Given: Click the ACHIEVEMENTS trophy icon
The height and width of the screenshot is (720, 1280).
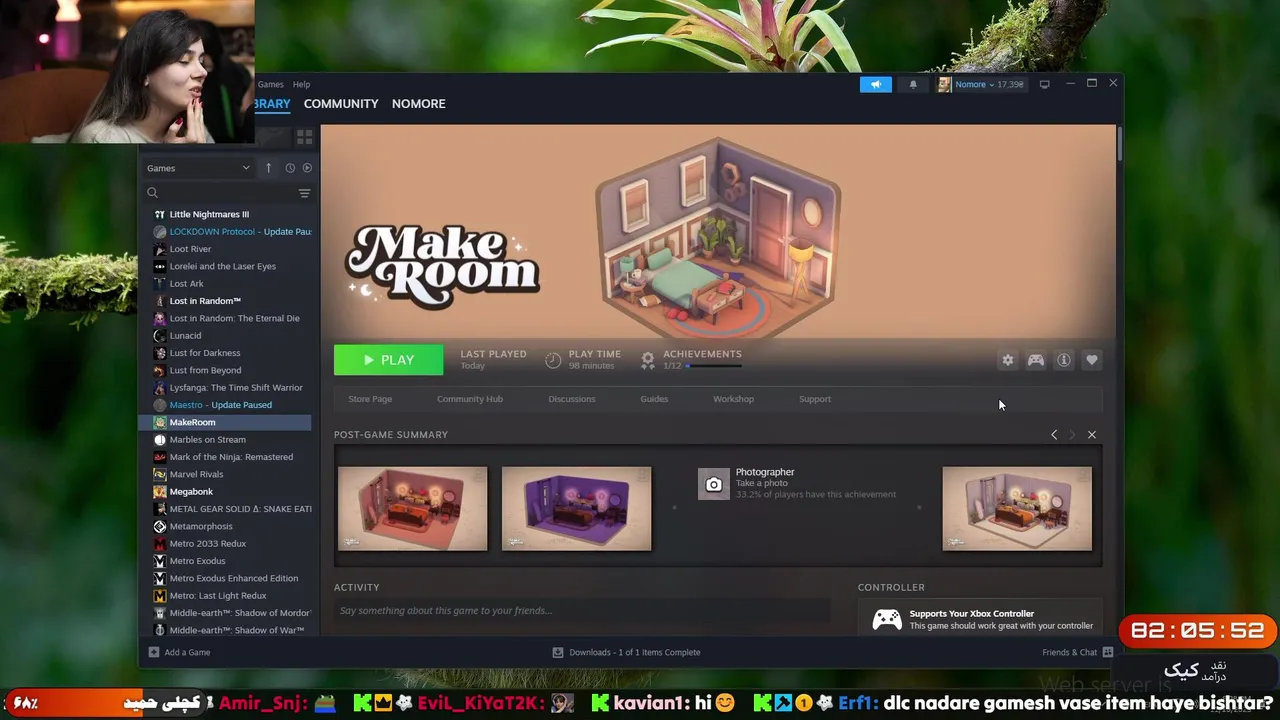Looking at the screenshot, I should pos(648,360).
